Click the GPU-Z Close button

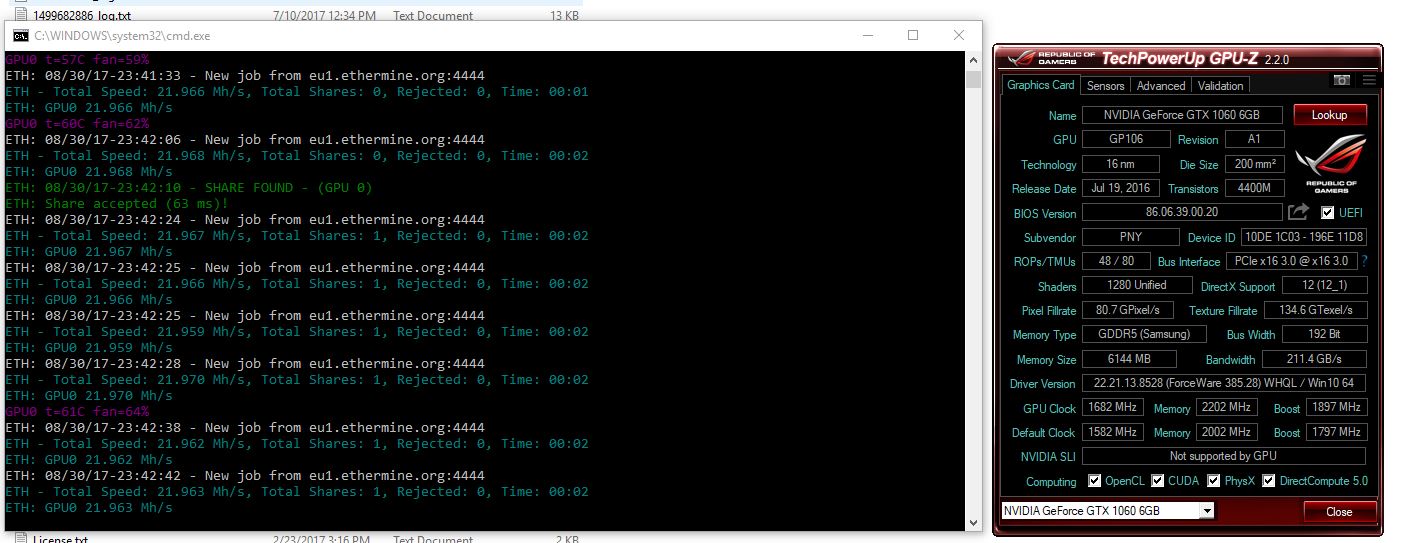pyautogui.click(x=1339, y=511)
